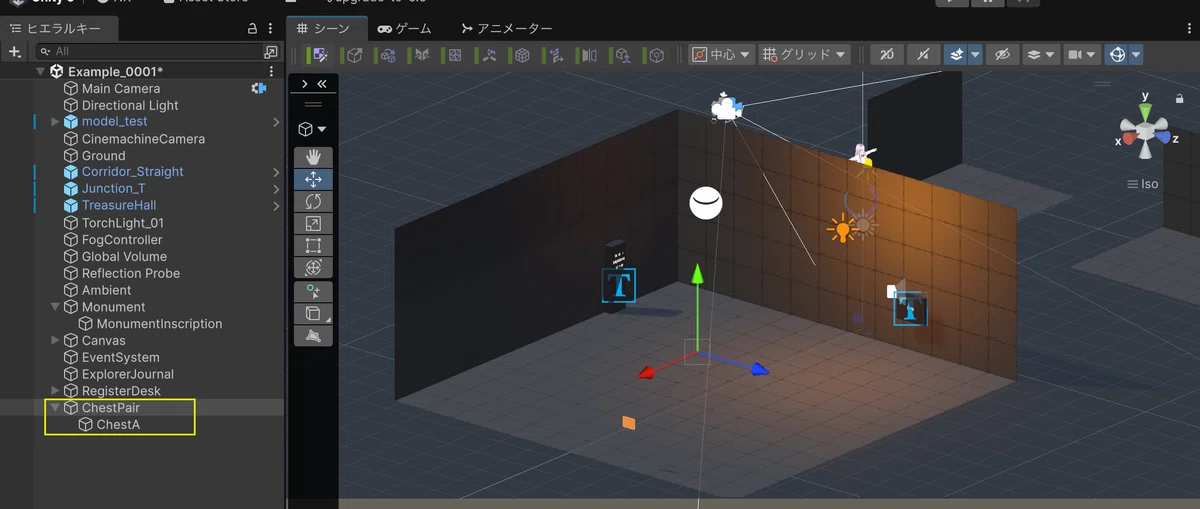Click the red X axis arrow of move gizmo
The height and width of the screenshot is (509, 1200).
tap(648, 373)
